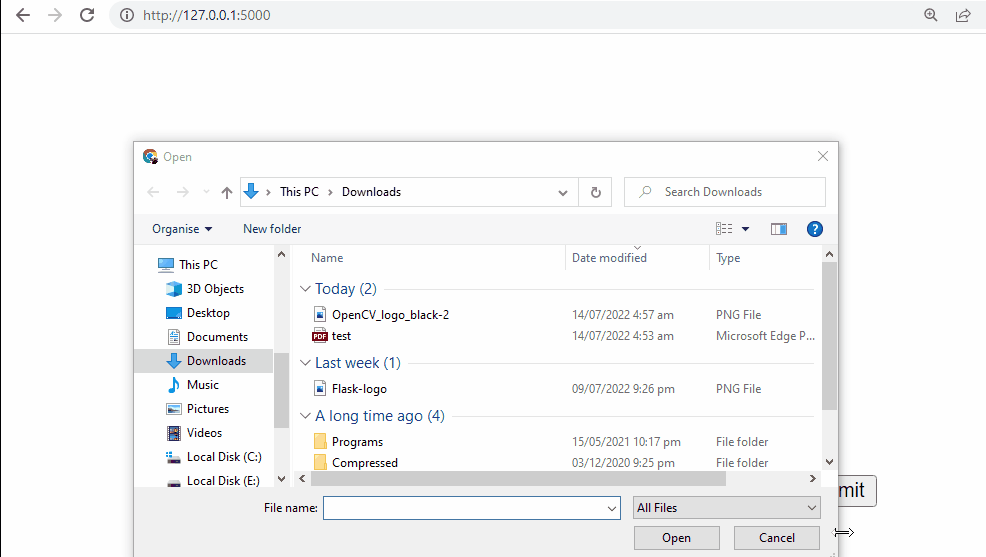Image resolution: width=986 pixels, height=557 pixels.
Task: Open the Organise menu
Action: [x=182, y=229]
